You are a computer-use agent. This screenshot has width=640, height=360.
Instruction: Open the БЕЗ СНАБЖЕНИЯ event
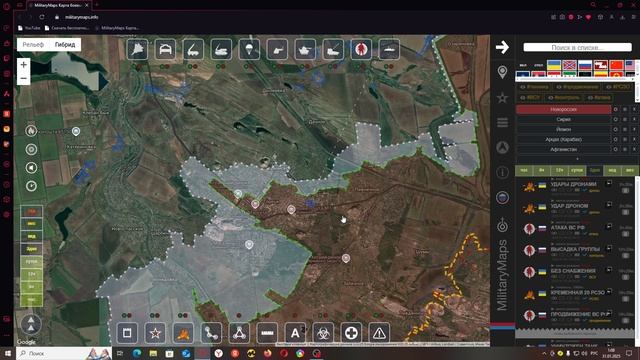pos(573,271)
